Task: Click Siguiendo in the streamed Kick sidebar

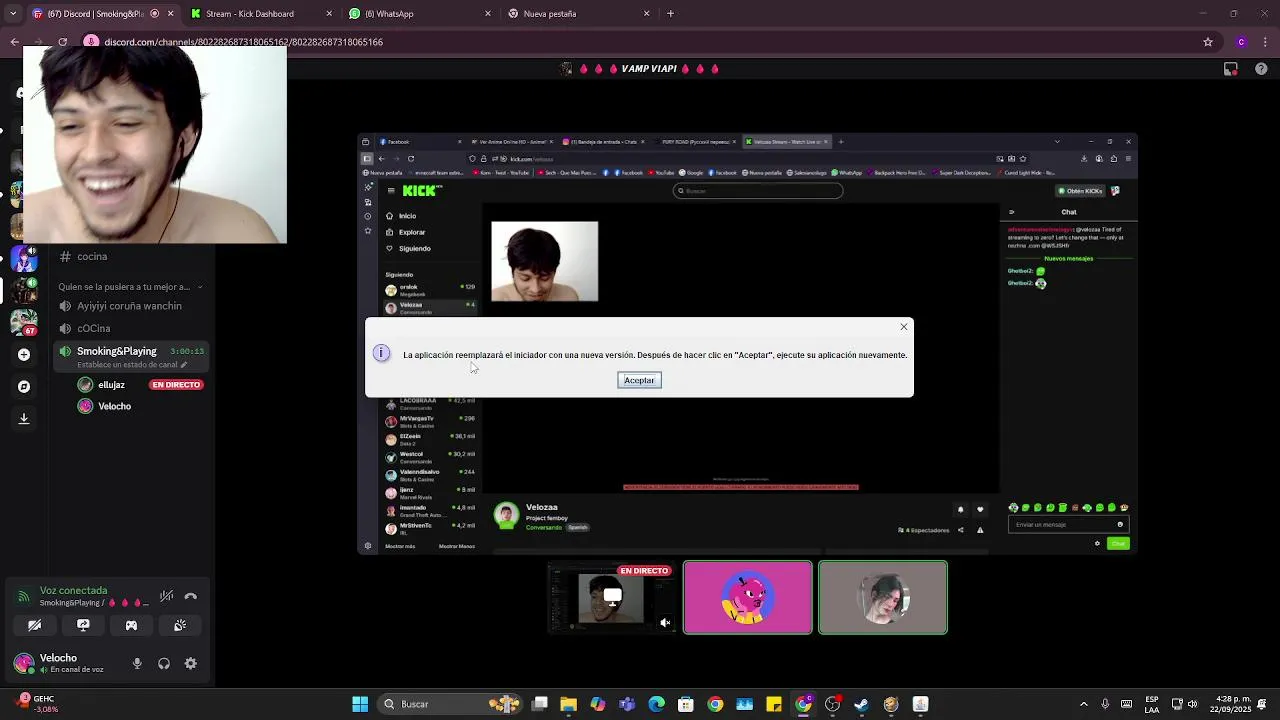Action: coord(414,248)
